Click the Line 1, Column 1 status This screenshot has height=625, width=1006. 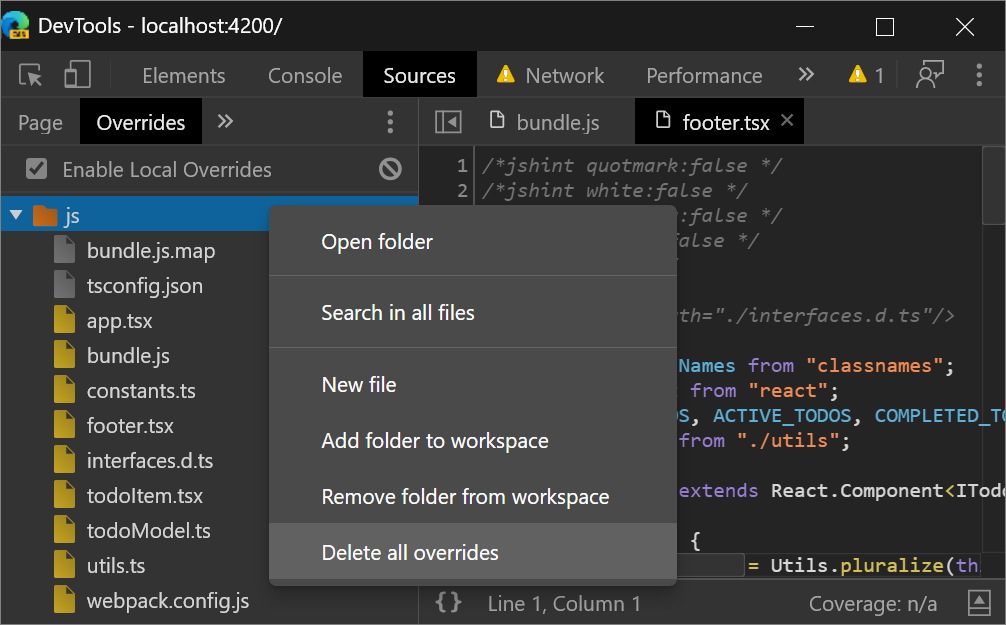coord(564,604)
